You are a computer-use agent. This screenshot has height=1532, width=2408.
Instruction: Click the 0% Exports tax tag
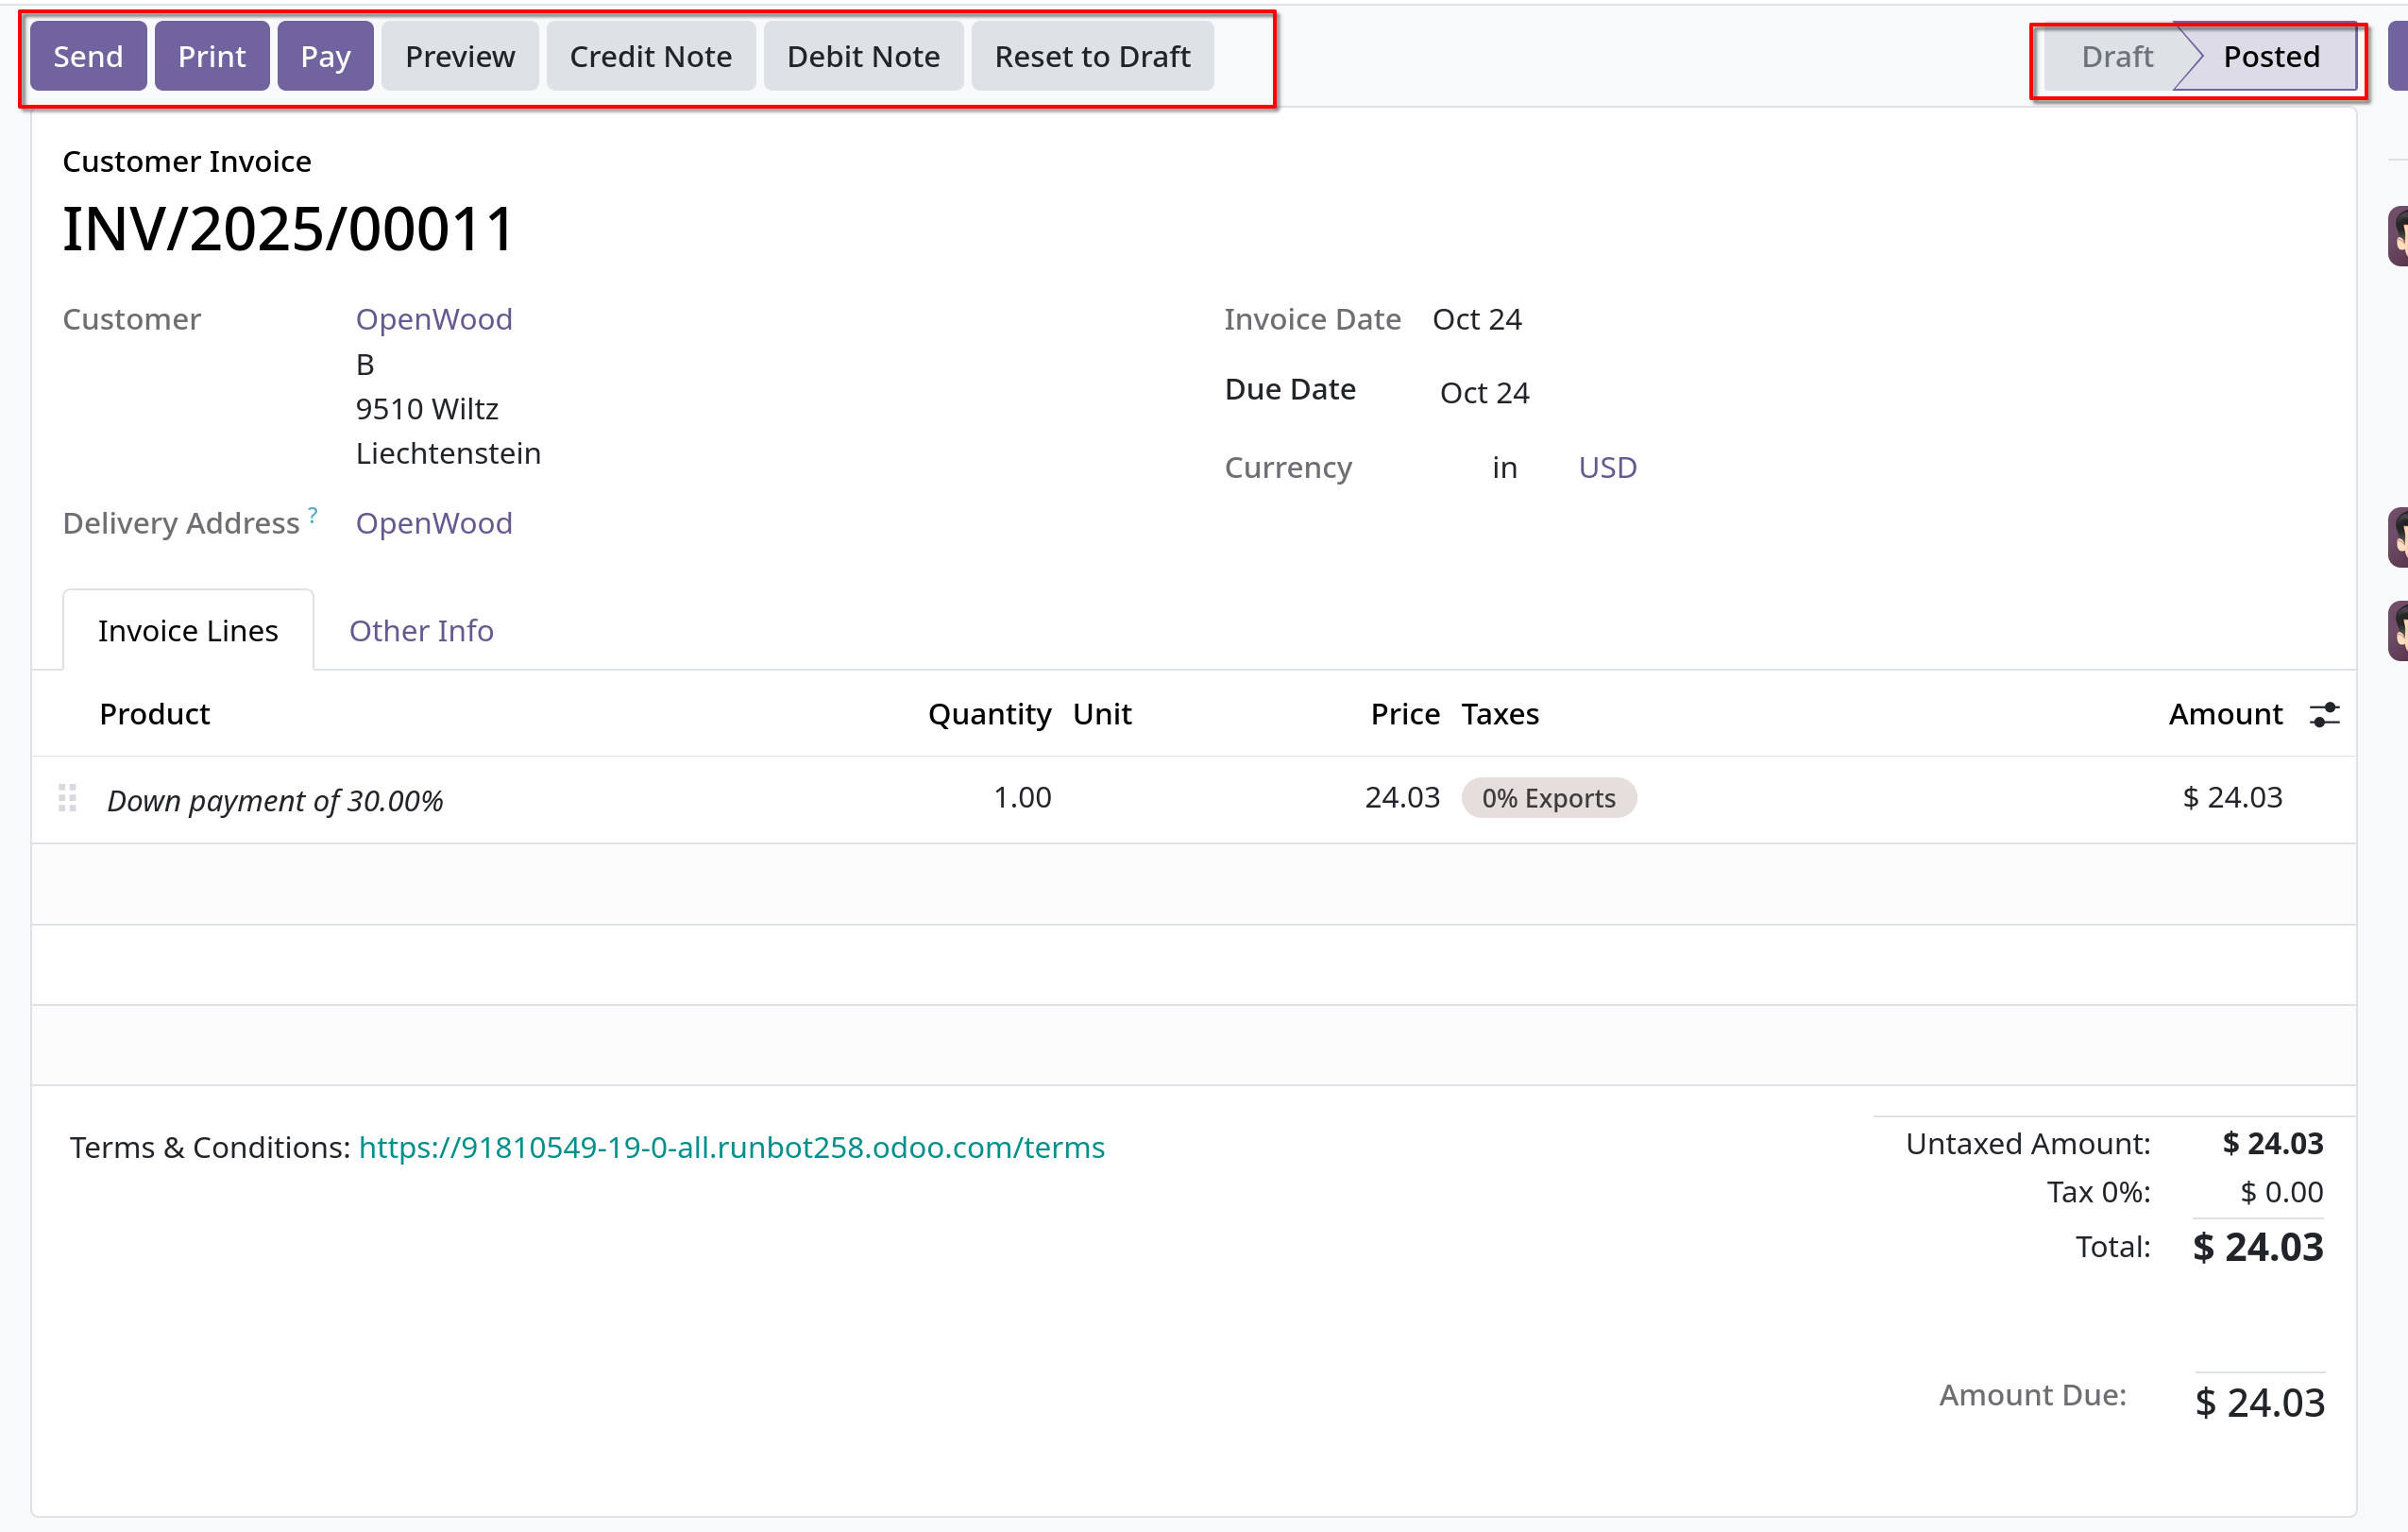[1548, 798]
